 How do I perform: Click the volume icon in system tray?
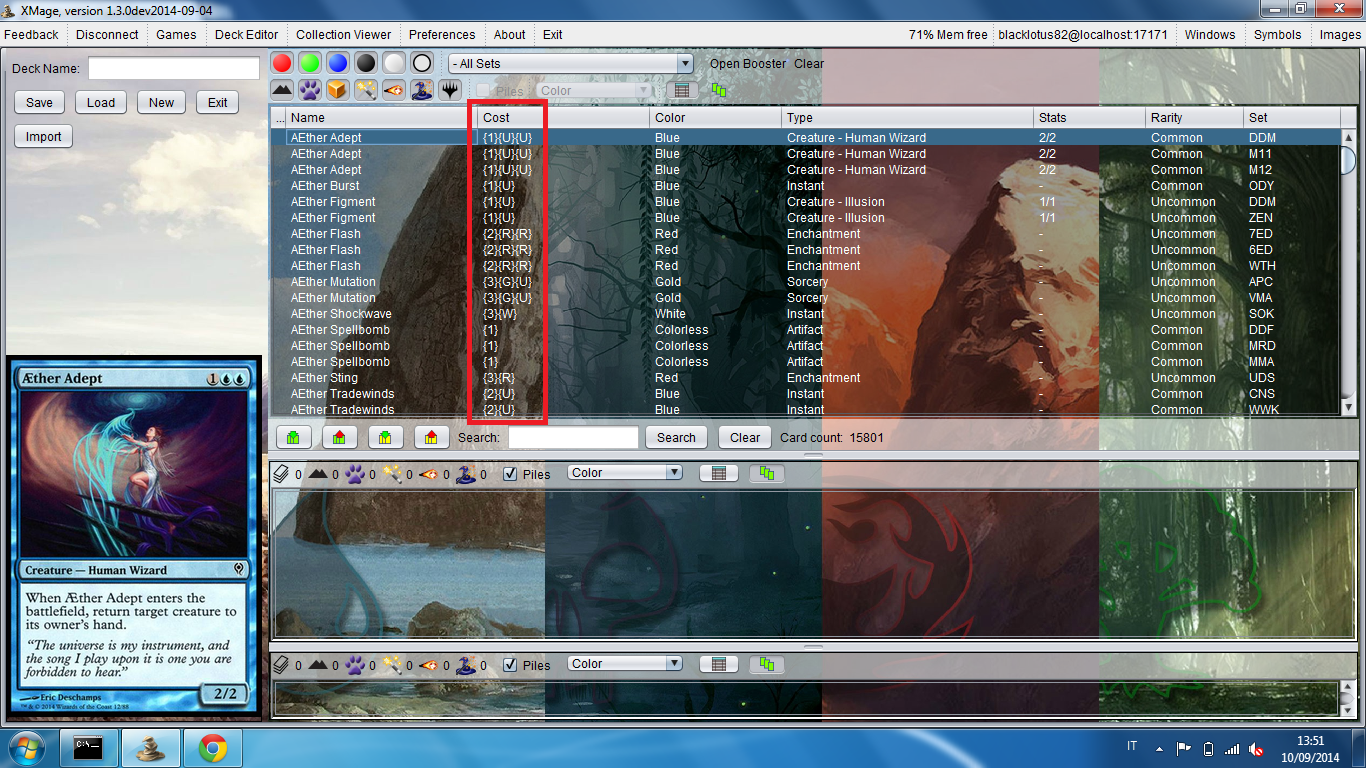(x=1257, y=748)
